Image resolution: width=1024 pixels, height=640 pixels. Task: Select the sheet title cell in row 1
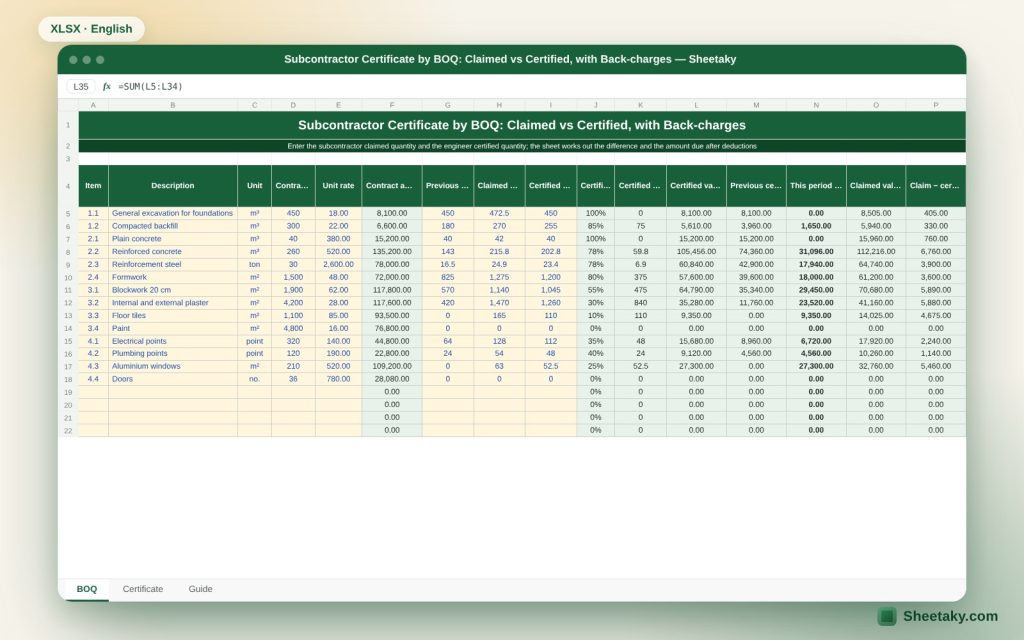[x=522, y=125]
